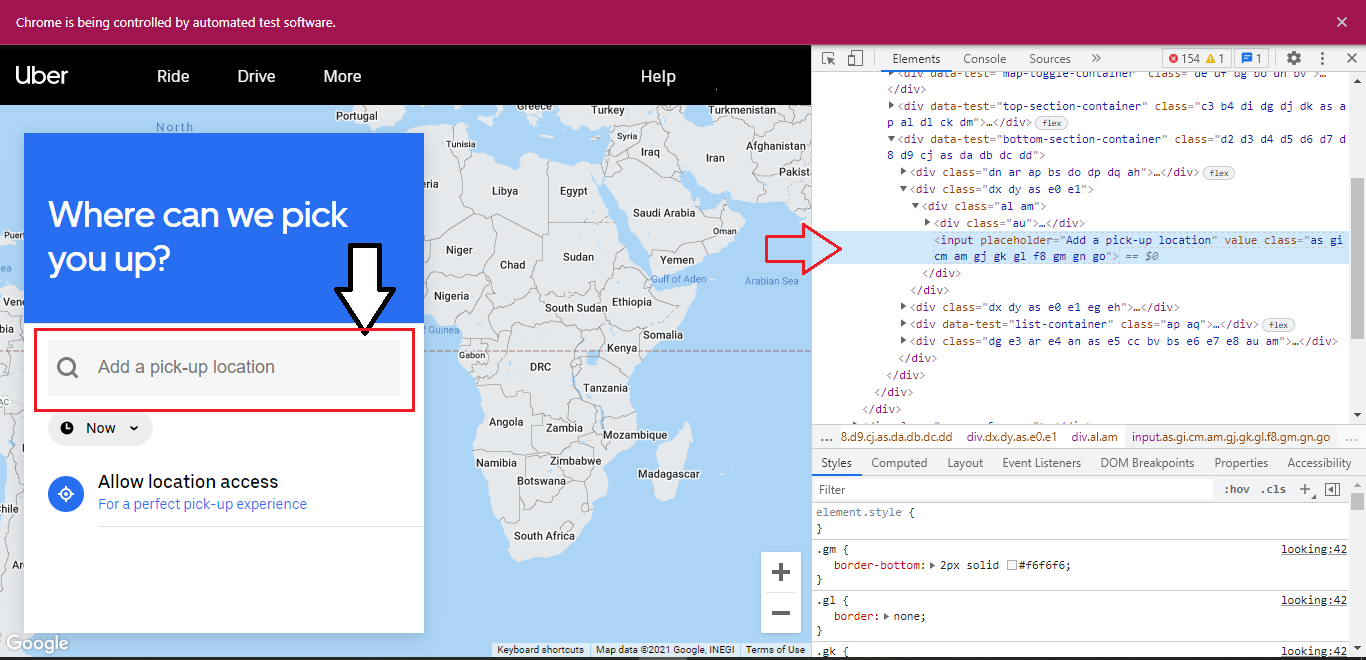Zoom in on the map
The image size is (1366, 660).
pyautogui.click(x=781, y=573)
